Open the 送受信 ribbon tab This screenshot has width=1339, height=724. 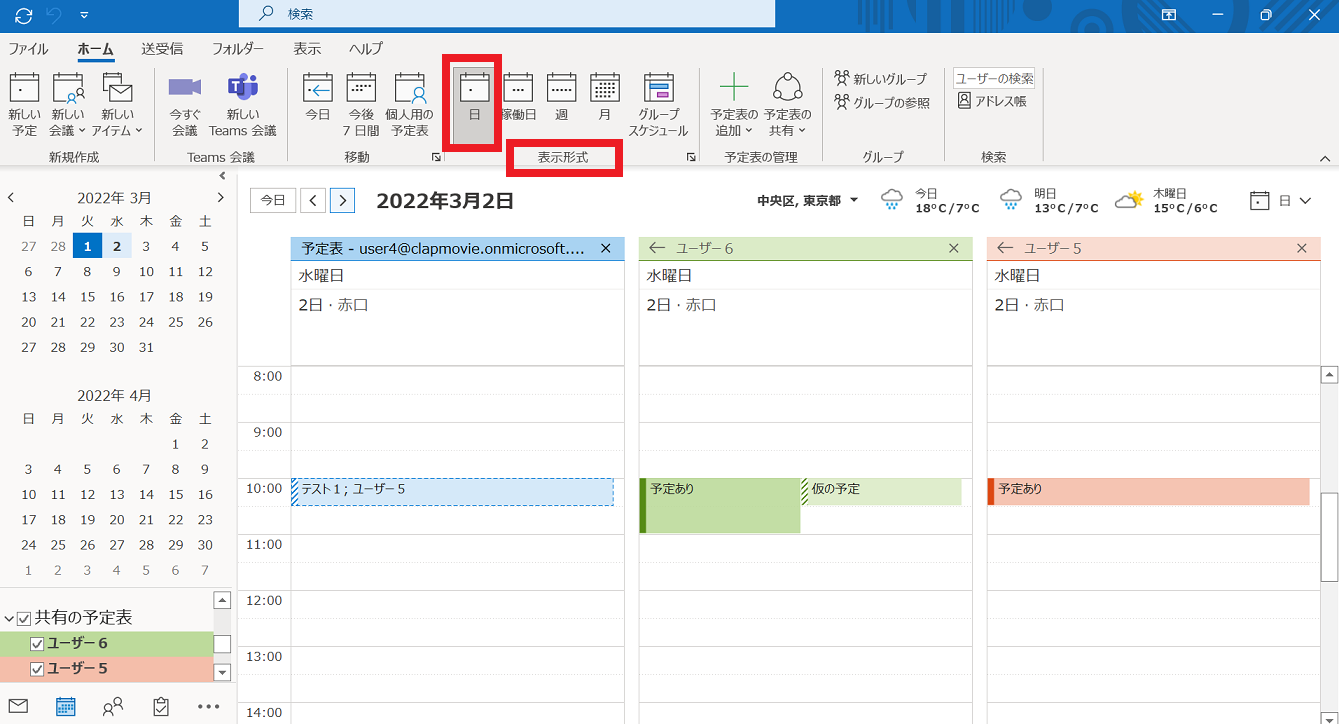[161, 48]
